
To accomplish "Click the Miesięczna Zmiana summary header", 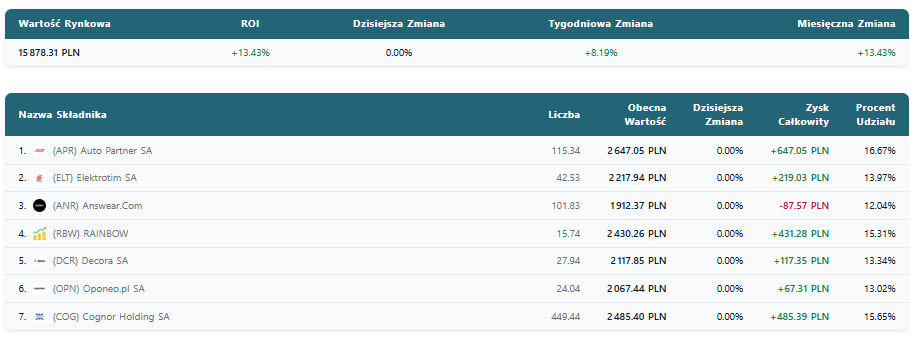I will [846, 24].
